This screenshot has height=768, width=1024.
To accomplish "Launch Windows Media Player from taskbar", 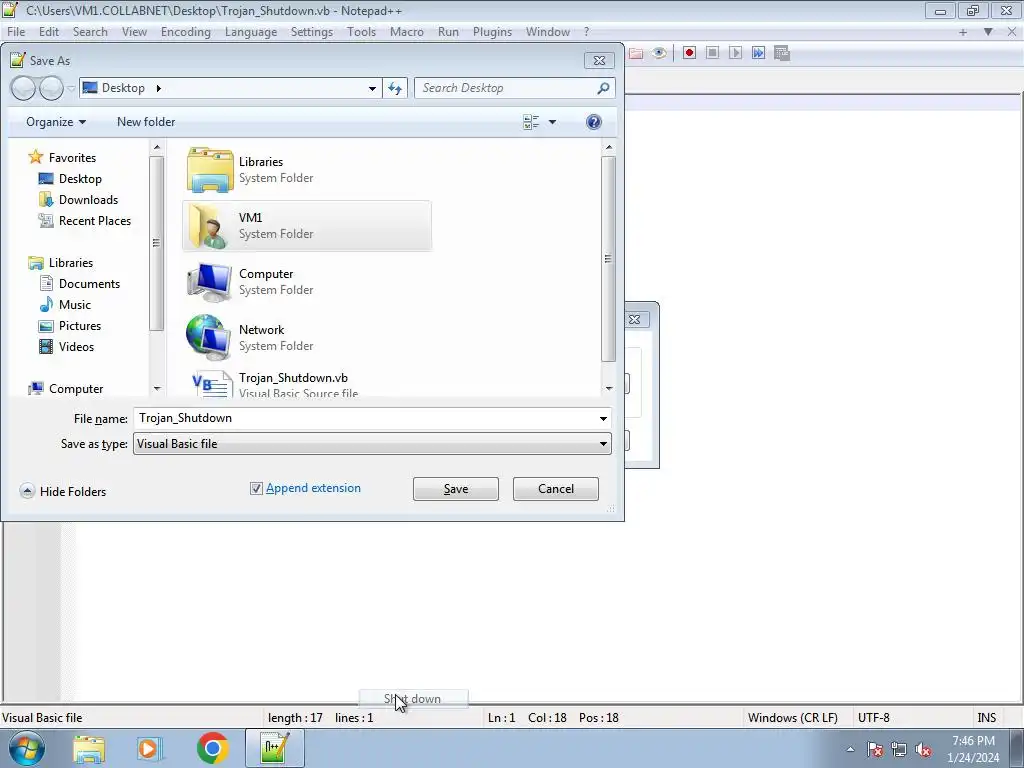I will pyautogui.click(x=150, y=748).
